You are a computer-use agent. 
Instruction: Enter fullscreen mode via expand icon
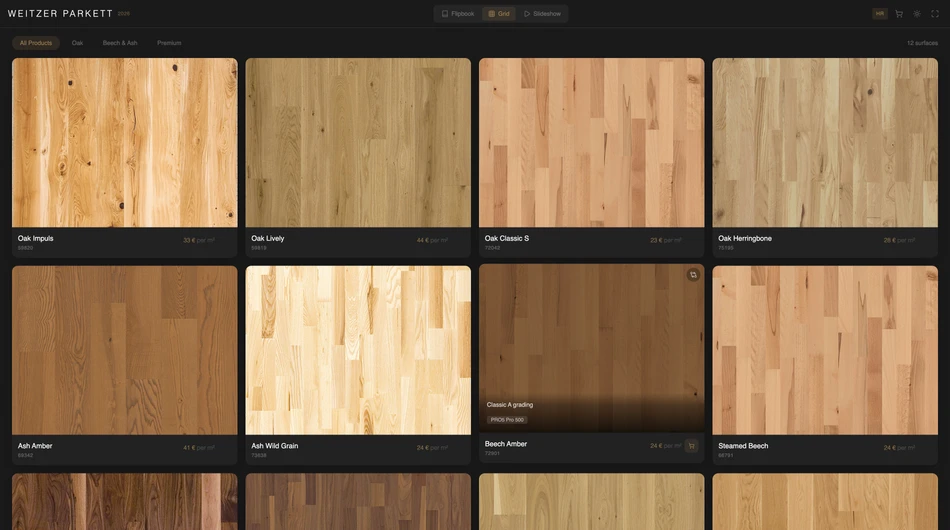pos(935,13)
